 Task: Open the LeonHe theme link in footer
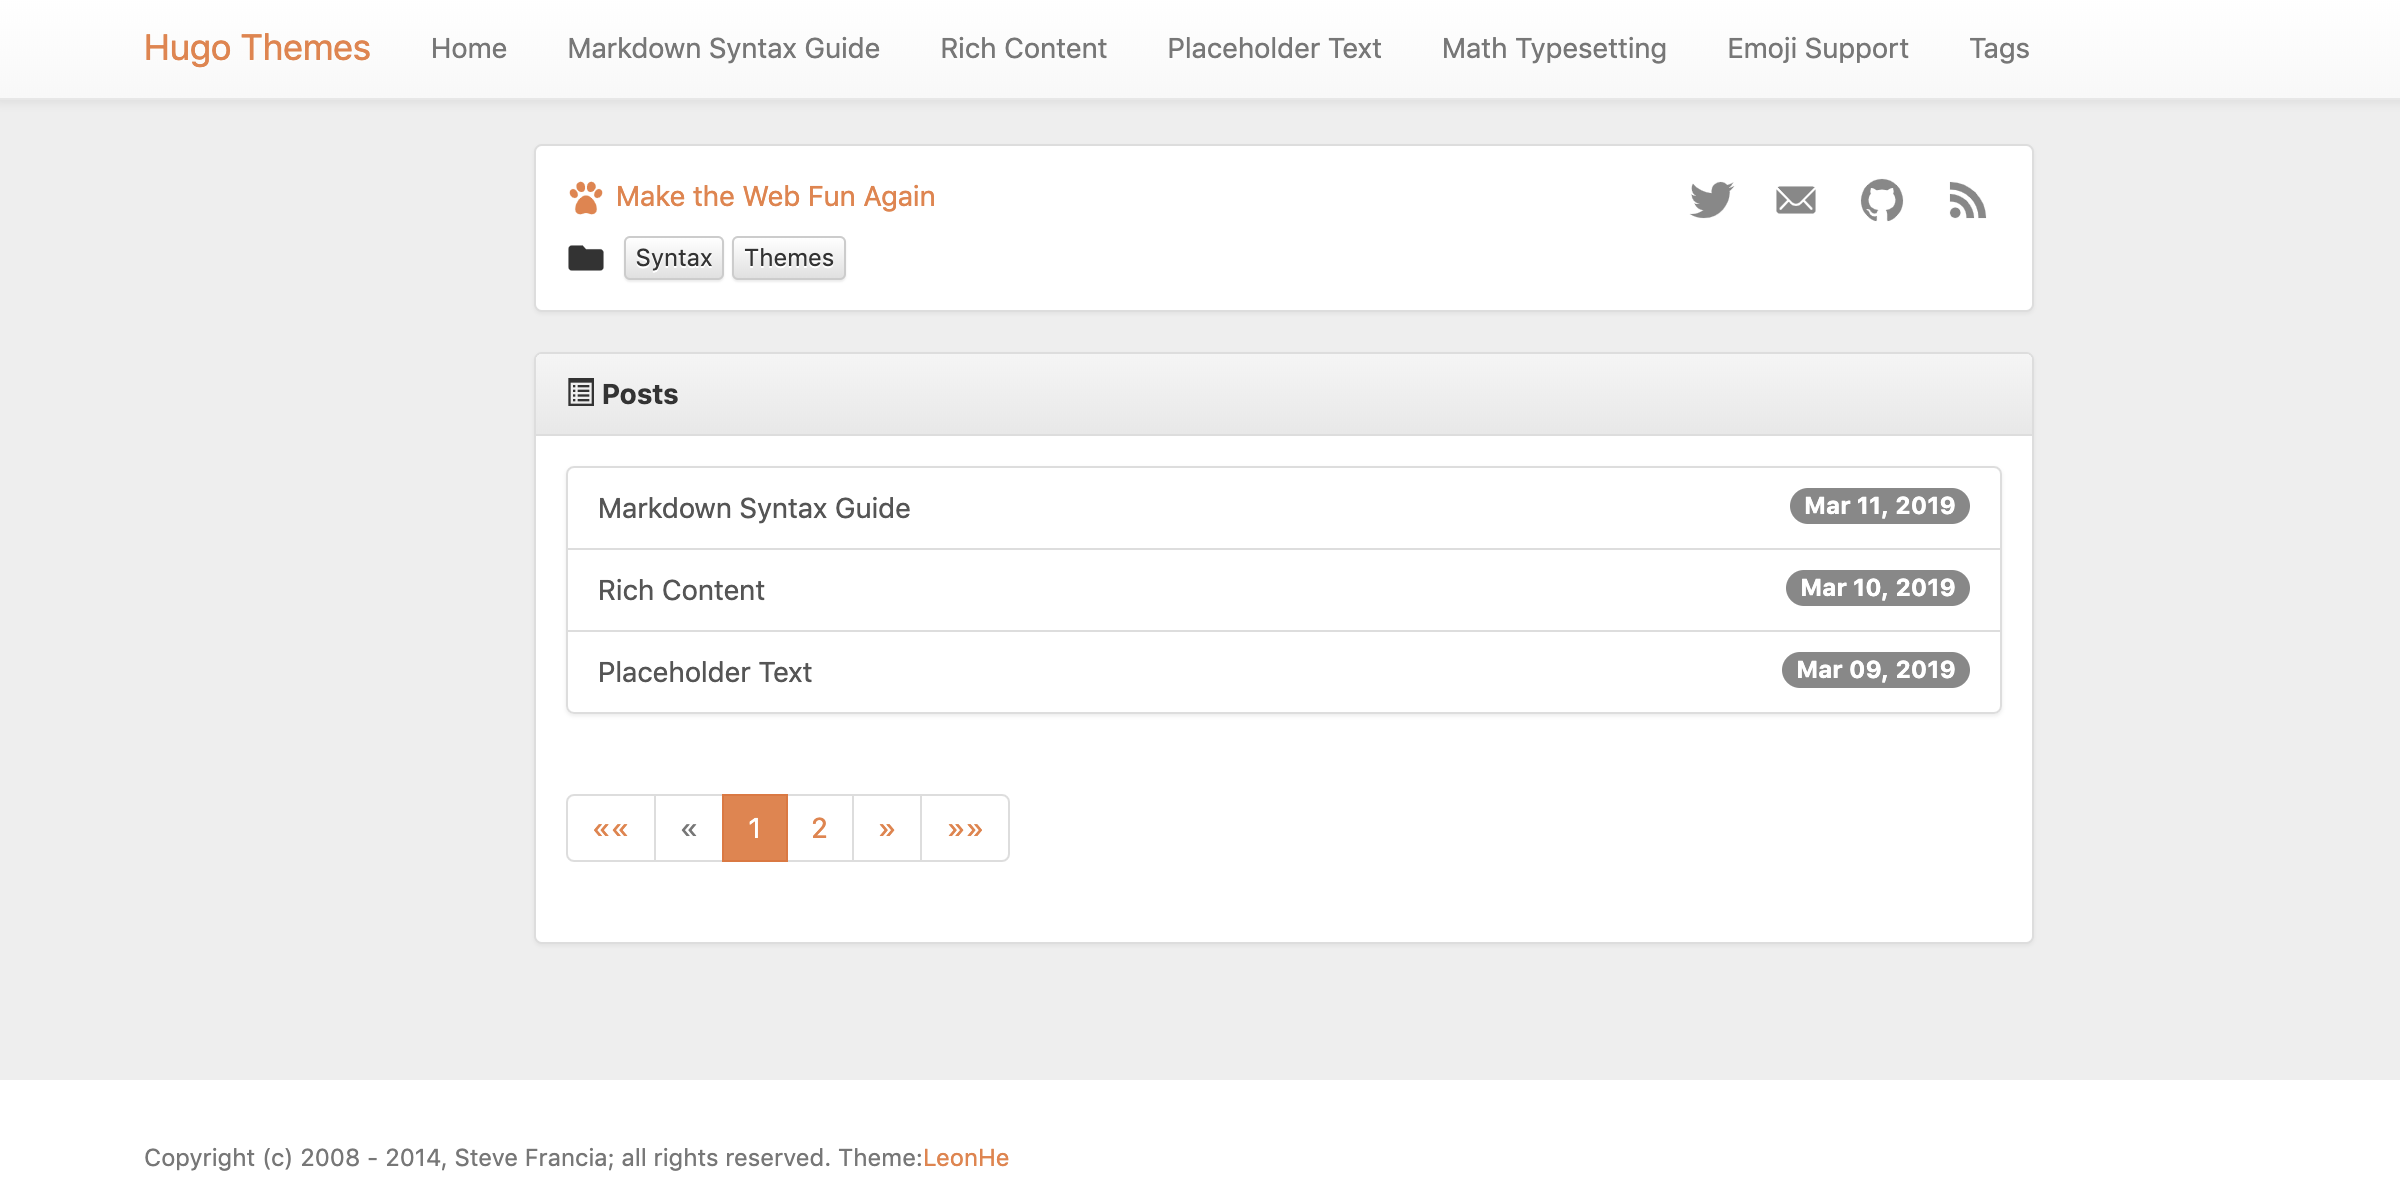[x=966, y=1157]
